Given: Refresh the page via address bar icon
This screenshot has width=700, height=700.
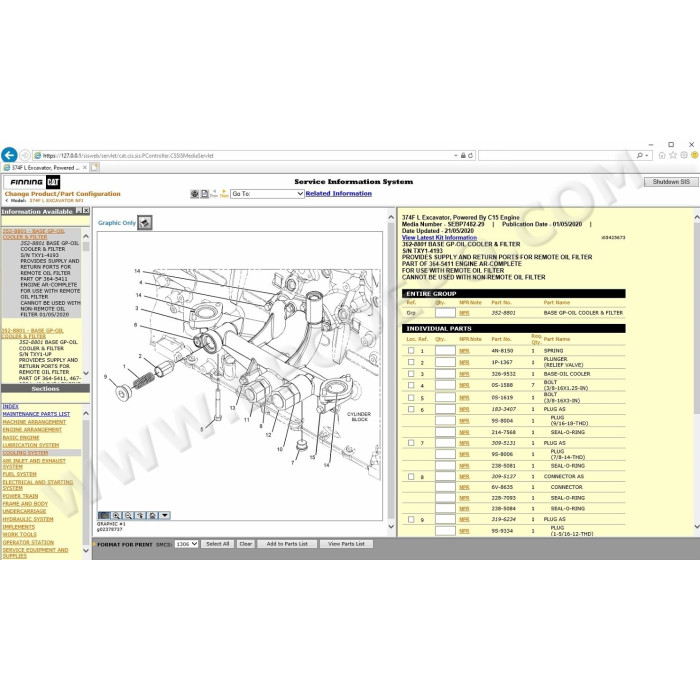Looking at the screenshot, I should pyautogui.click(x=471, y=155).
